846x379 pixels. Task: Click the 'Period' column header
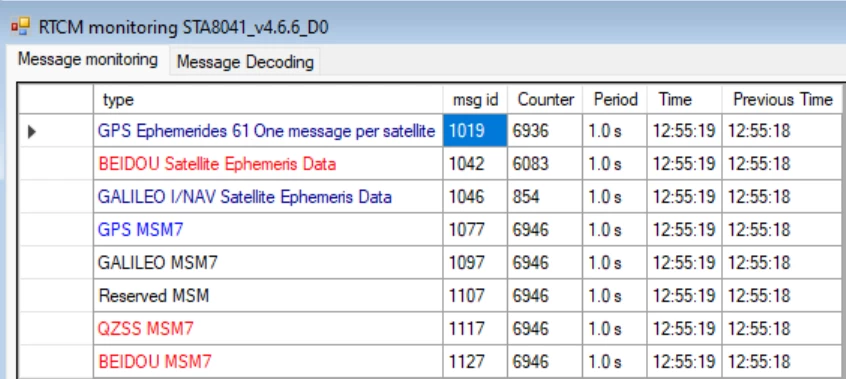coord(615,99)
